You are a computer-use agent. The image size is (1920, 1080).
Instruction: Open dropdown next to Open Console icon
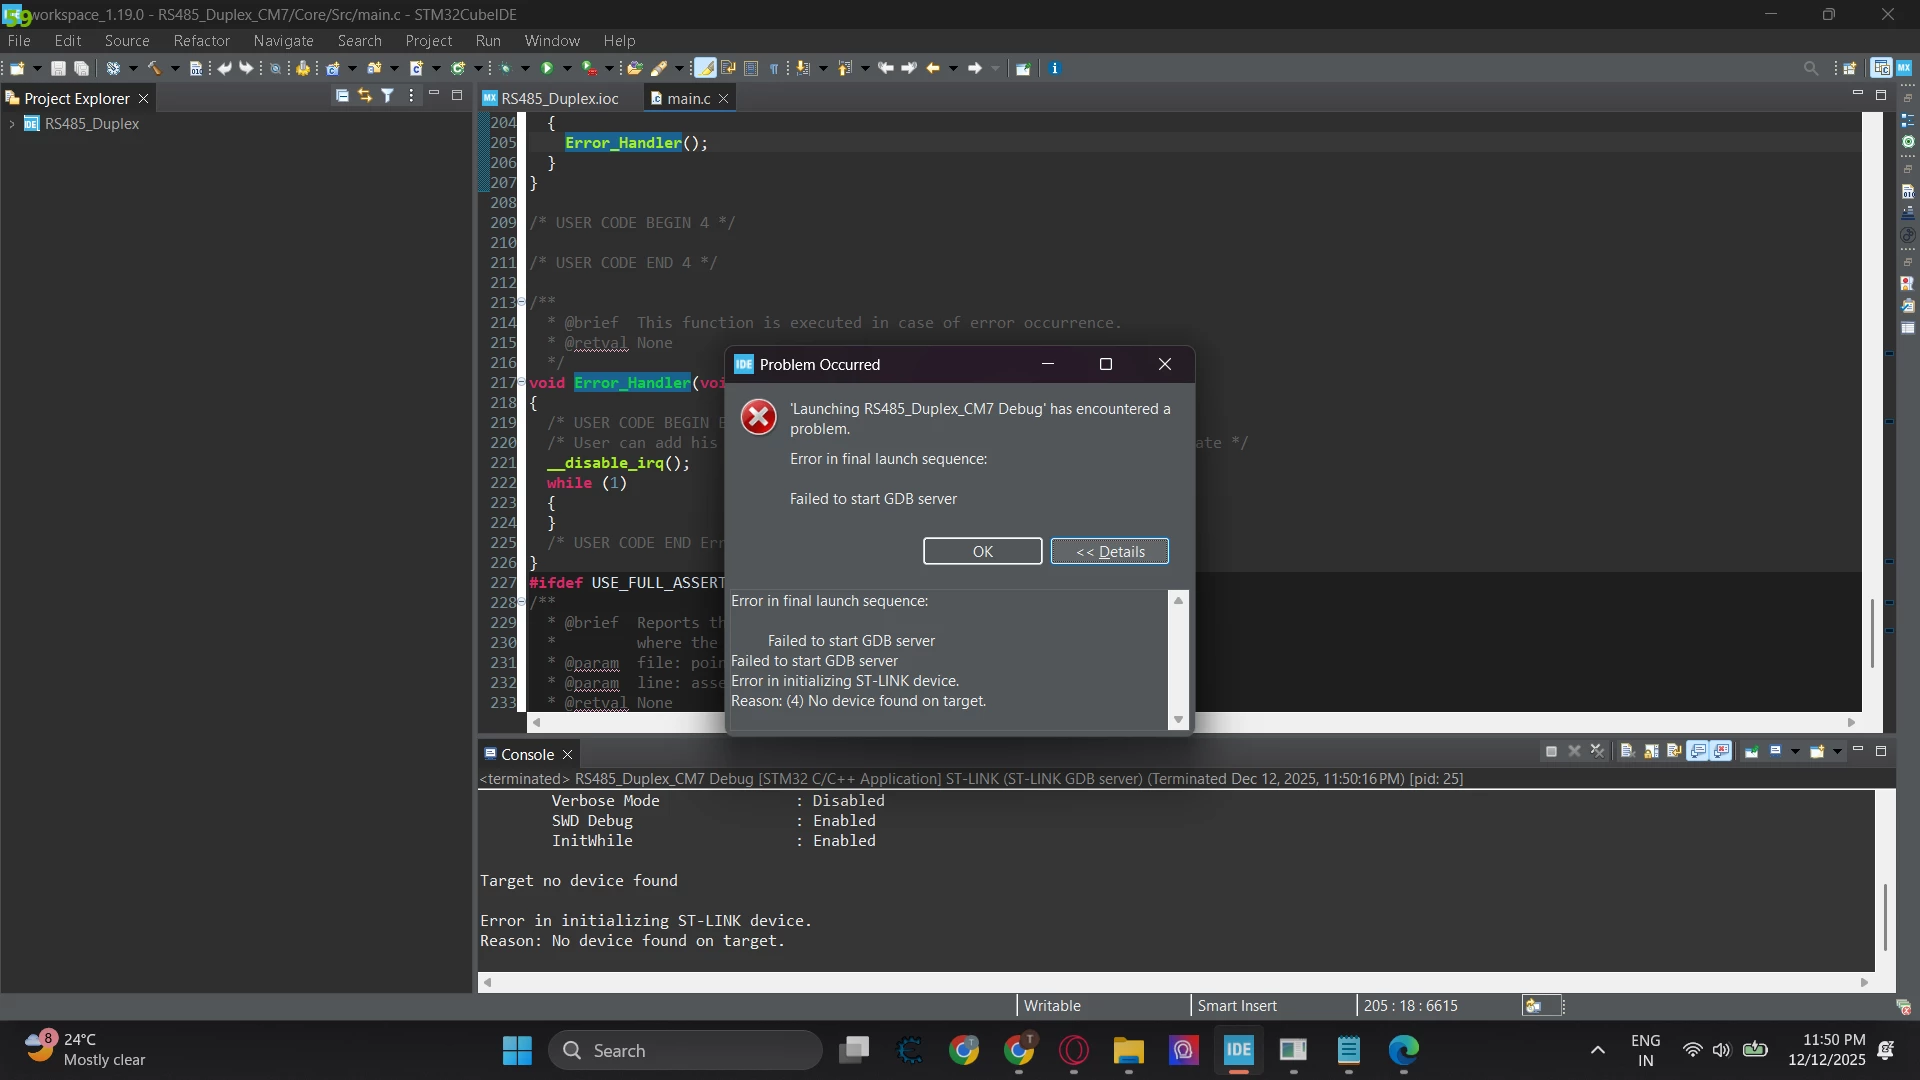tap(1837, 752)
